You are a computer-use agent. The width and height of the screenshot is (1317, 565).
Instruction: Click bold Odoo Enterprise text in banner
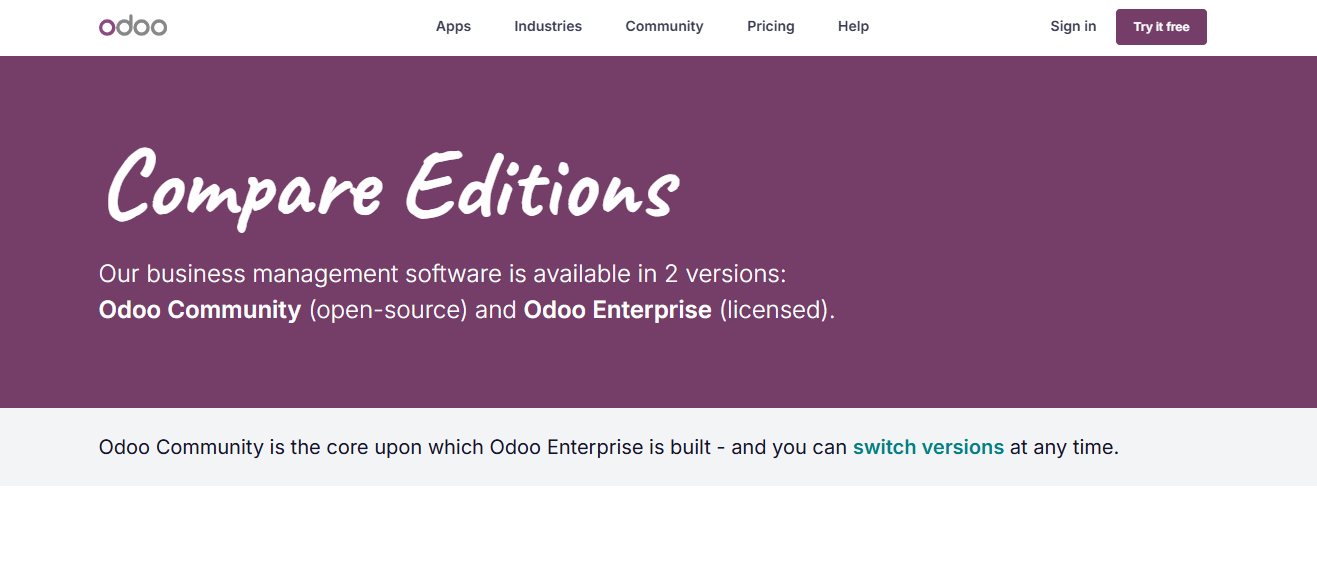pyautogui.click(x=617, y=310)
